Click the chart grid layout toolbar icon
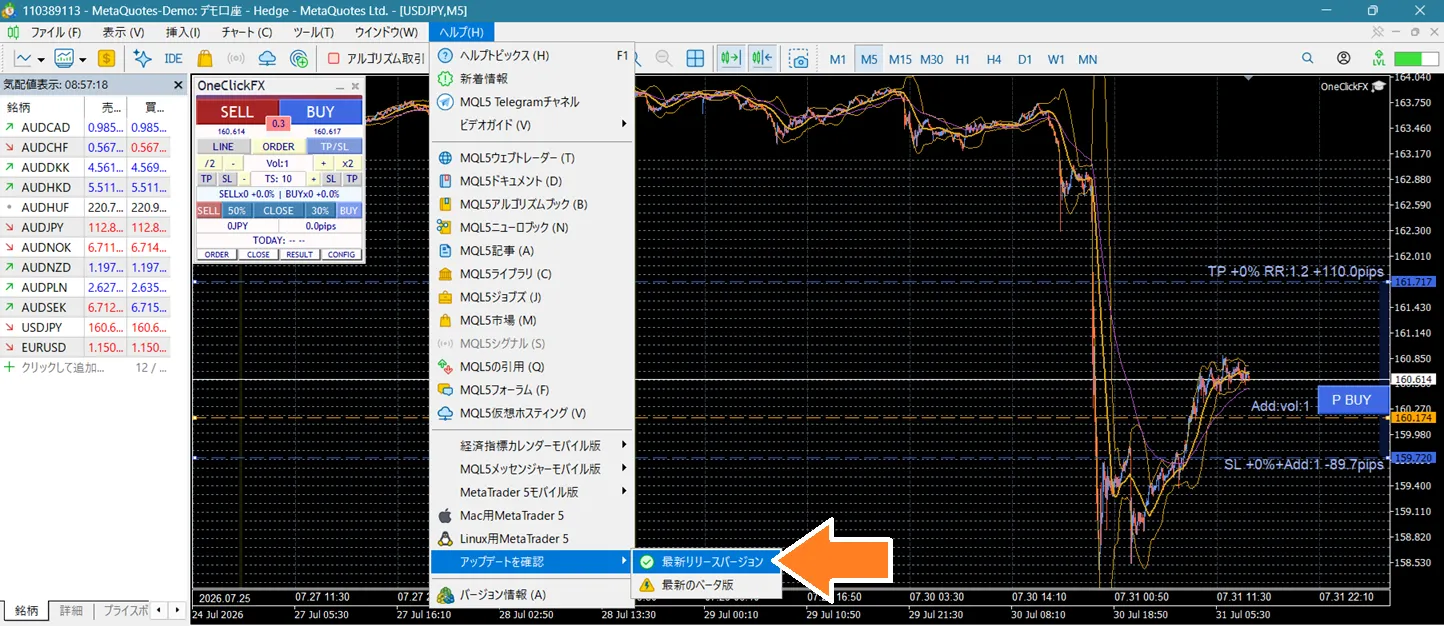The height and width of the screenshot is (626, 1444). tap(695, 59)
